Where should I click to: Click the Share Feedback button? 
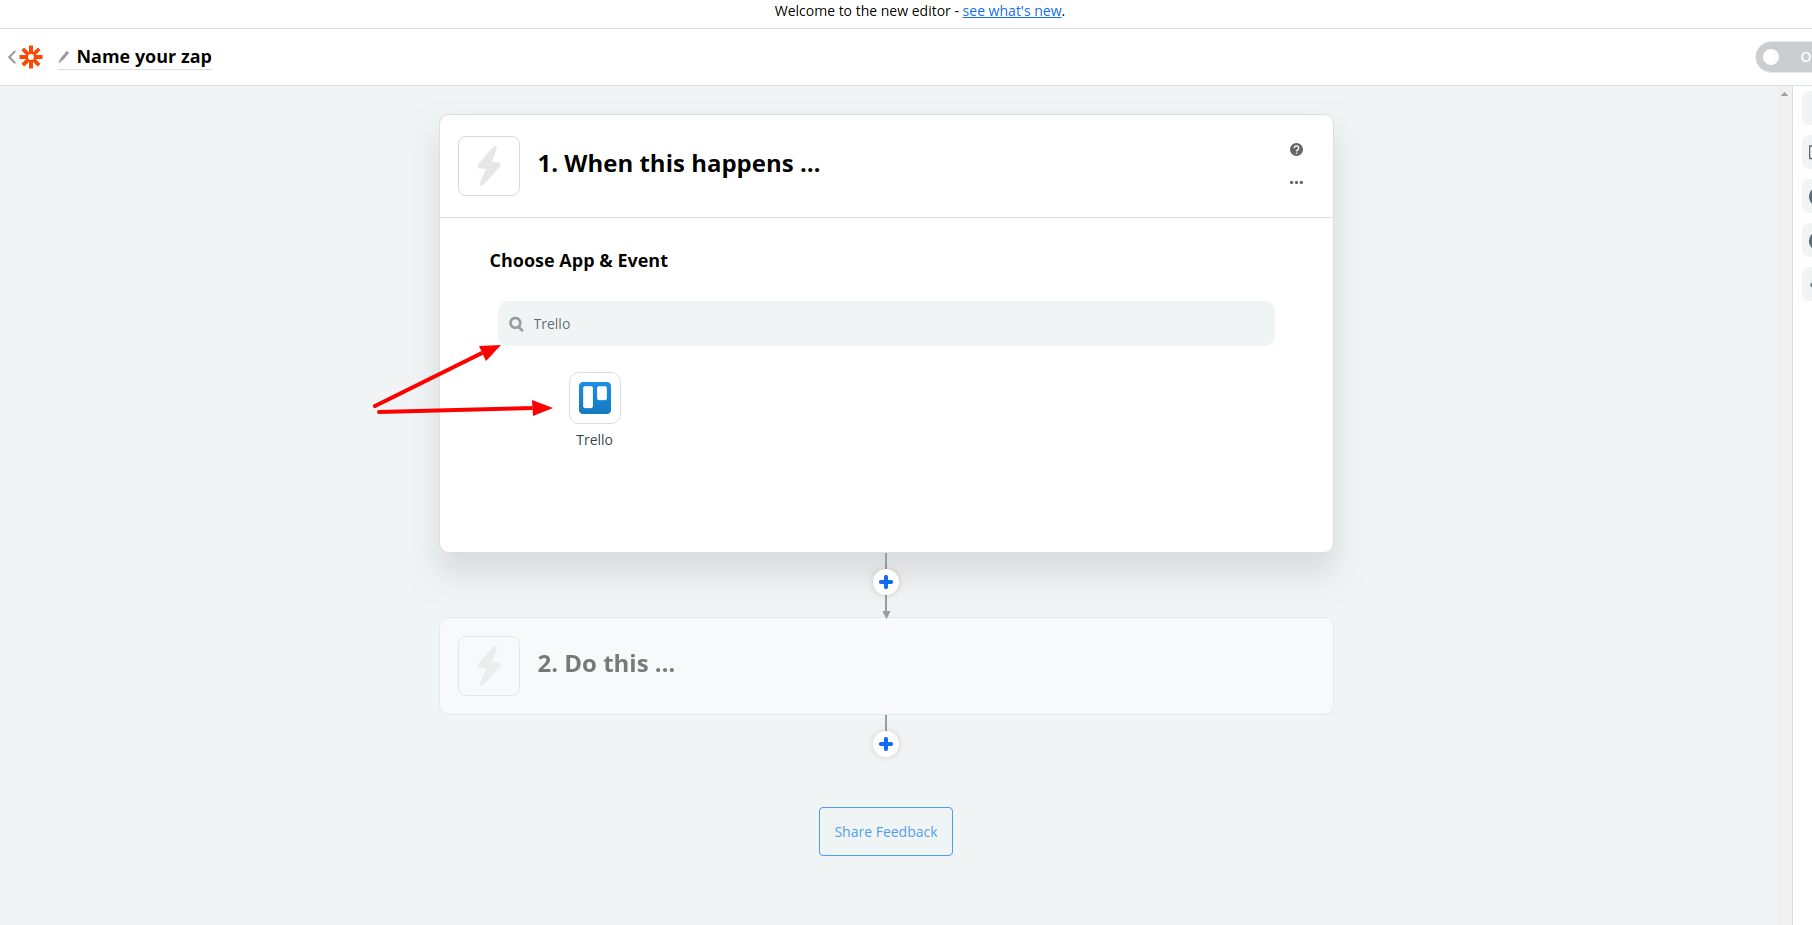(x=886, y=832)
